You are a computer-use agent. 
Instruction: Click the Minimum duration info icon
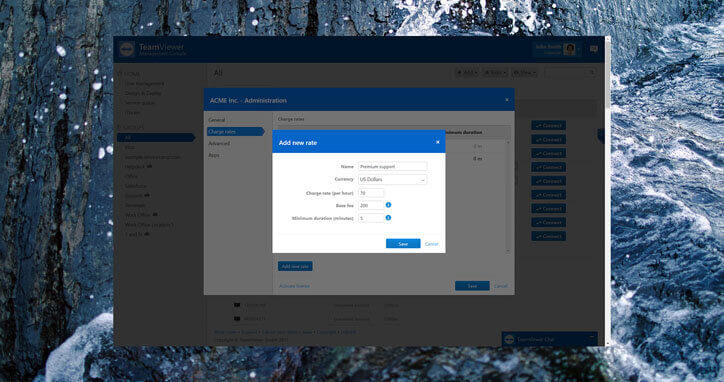tap(388, 218)
